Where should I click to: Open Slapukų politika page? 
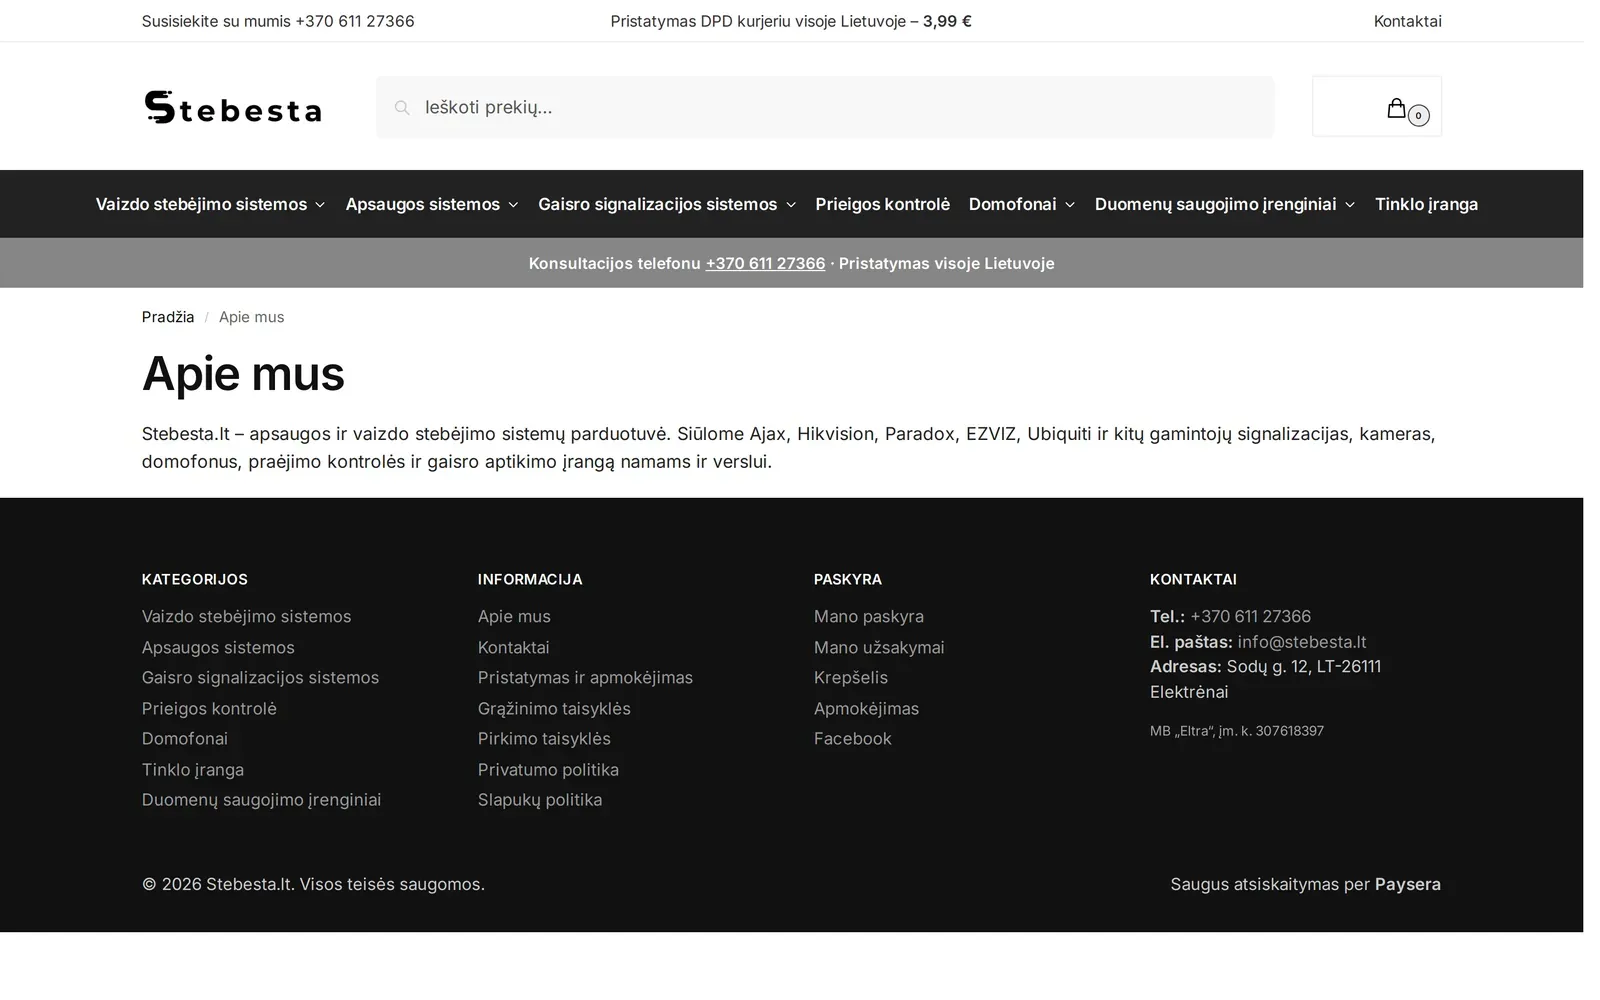[540, 799]
